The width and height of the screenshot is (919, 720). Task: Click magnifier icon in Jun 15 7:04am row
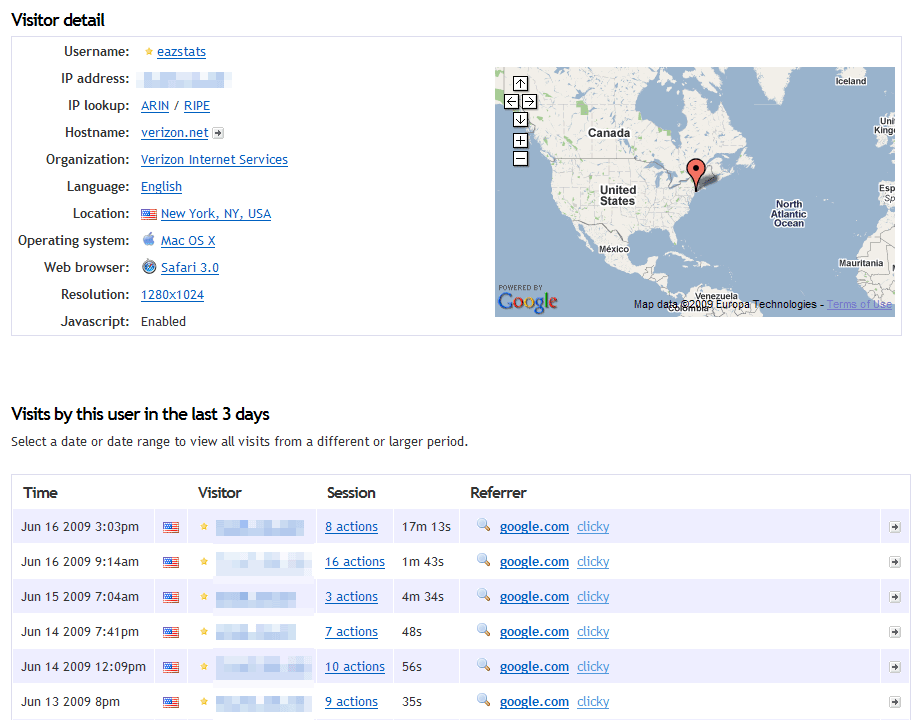click(x=484, y=595)
